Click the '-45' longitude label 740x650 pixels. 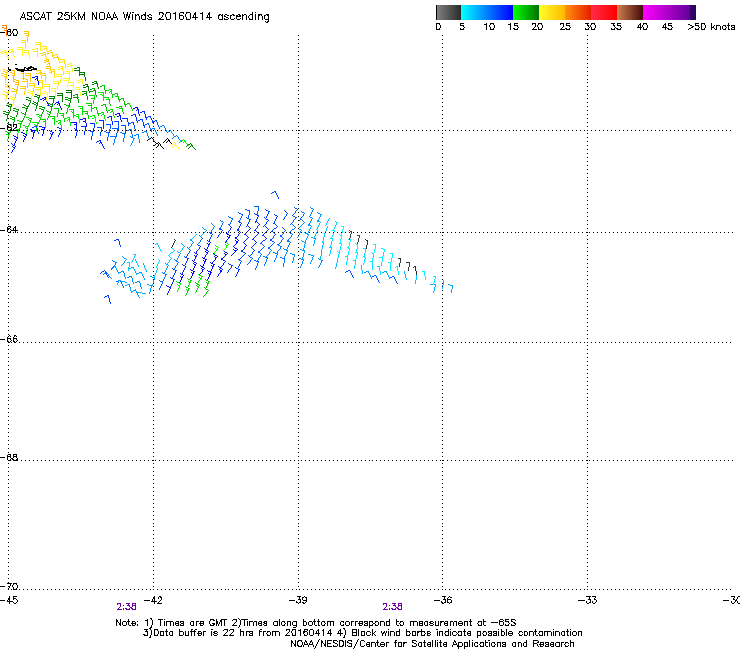point(9,600)
